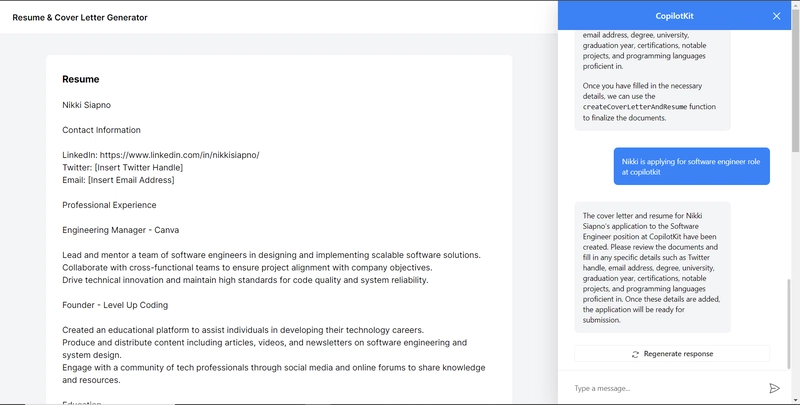The width and height of the screenshot is (800, 405).
Task: Click 'Engineering Manager - Canva' line
Action: pyautogui.click(x=120, y=230)
